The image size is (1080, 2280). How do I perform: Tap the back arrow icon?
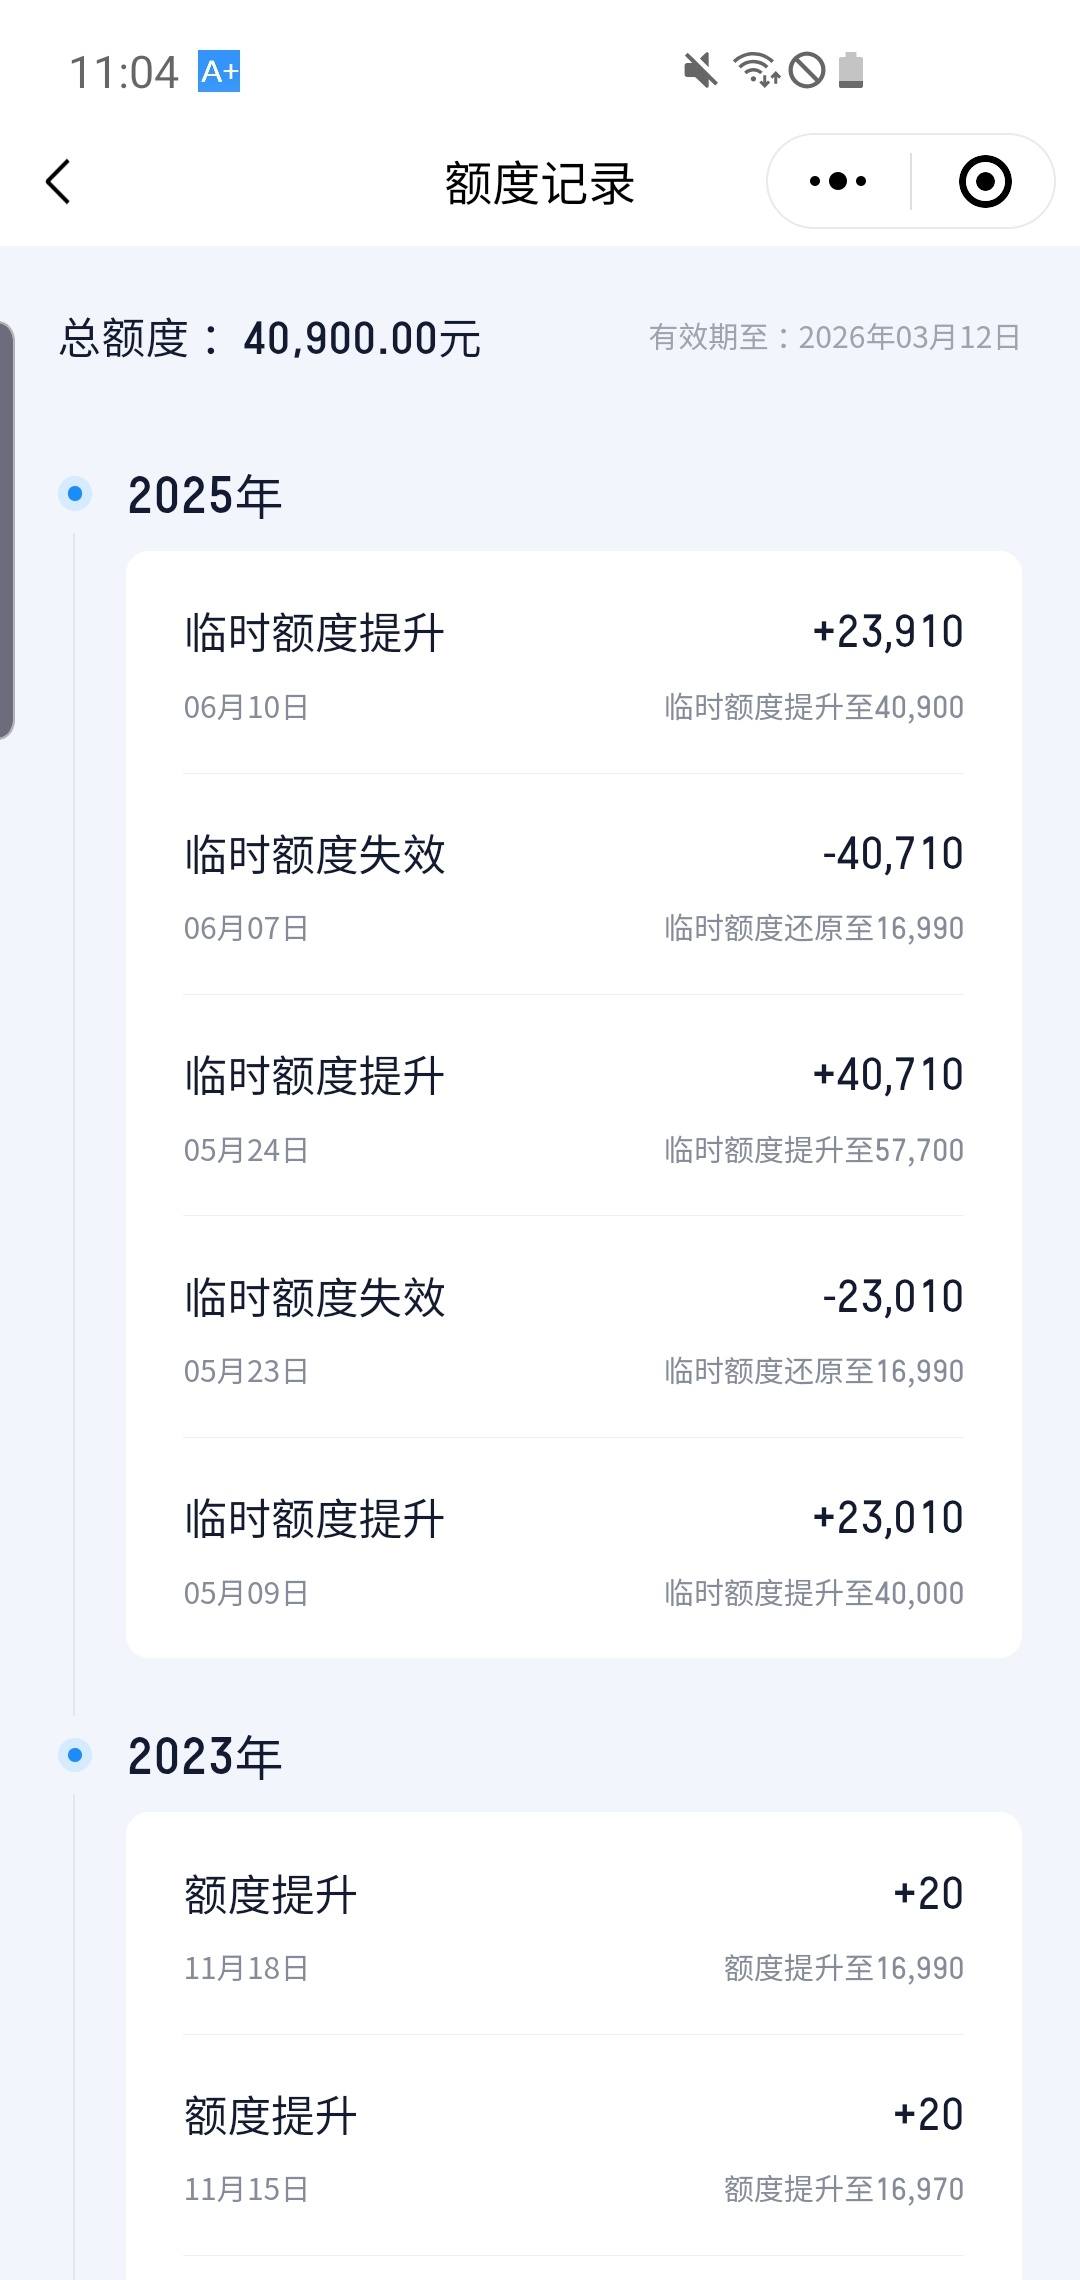[59, 182]
